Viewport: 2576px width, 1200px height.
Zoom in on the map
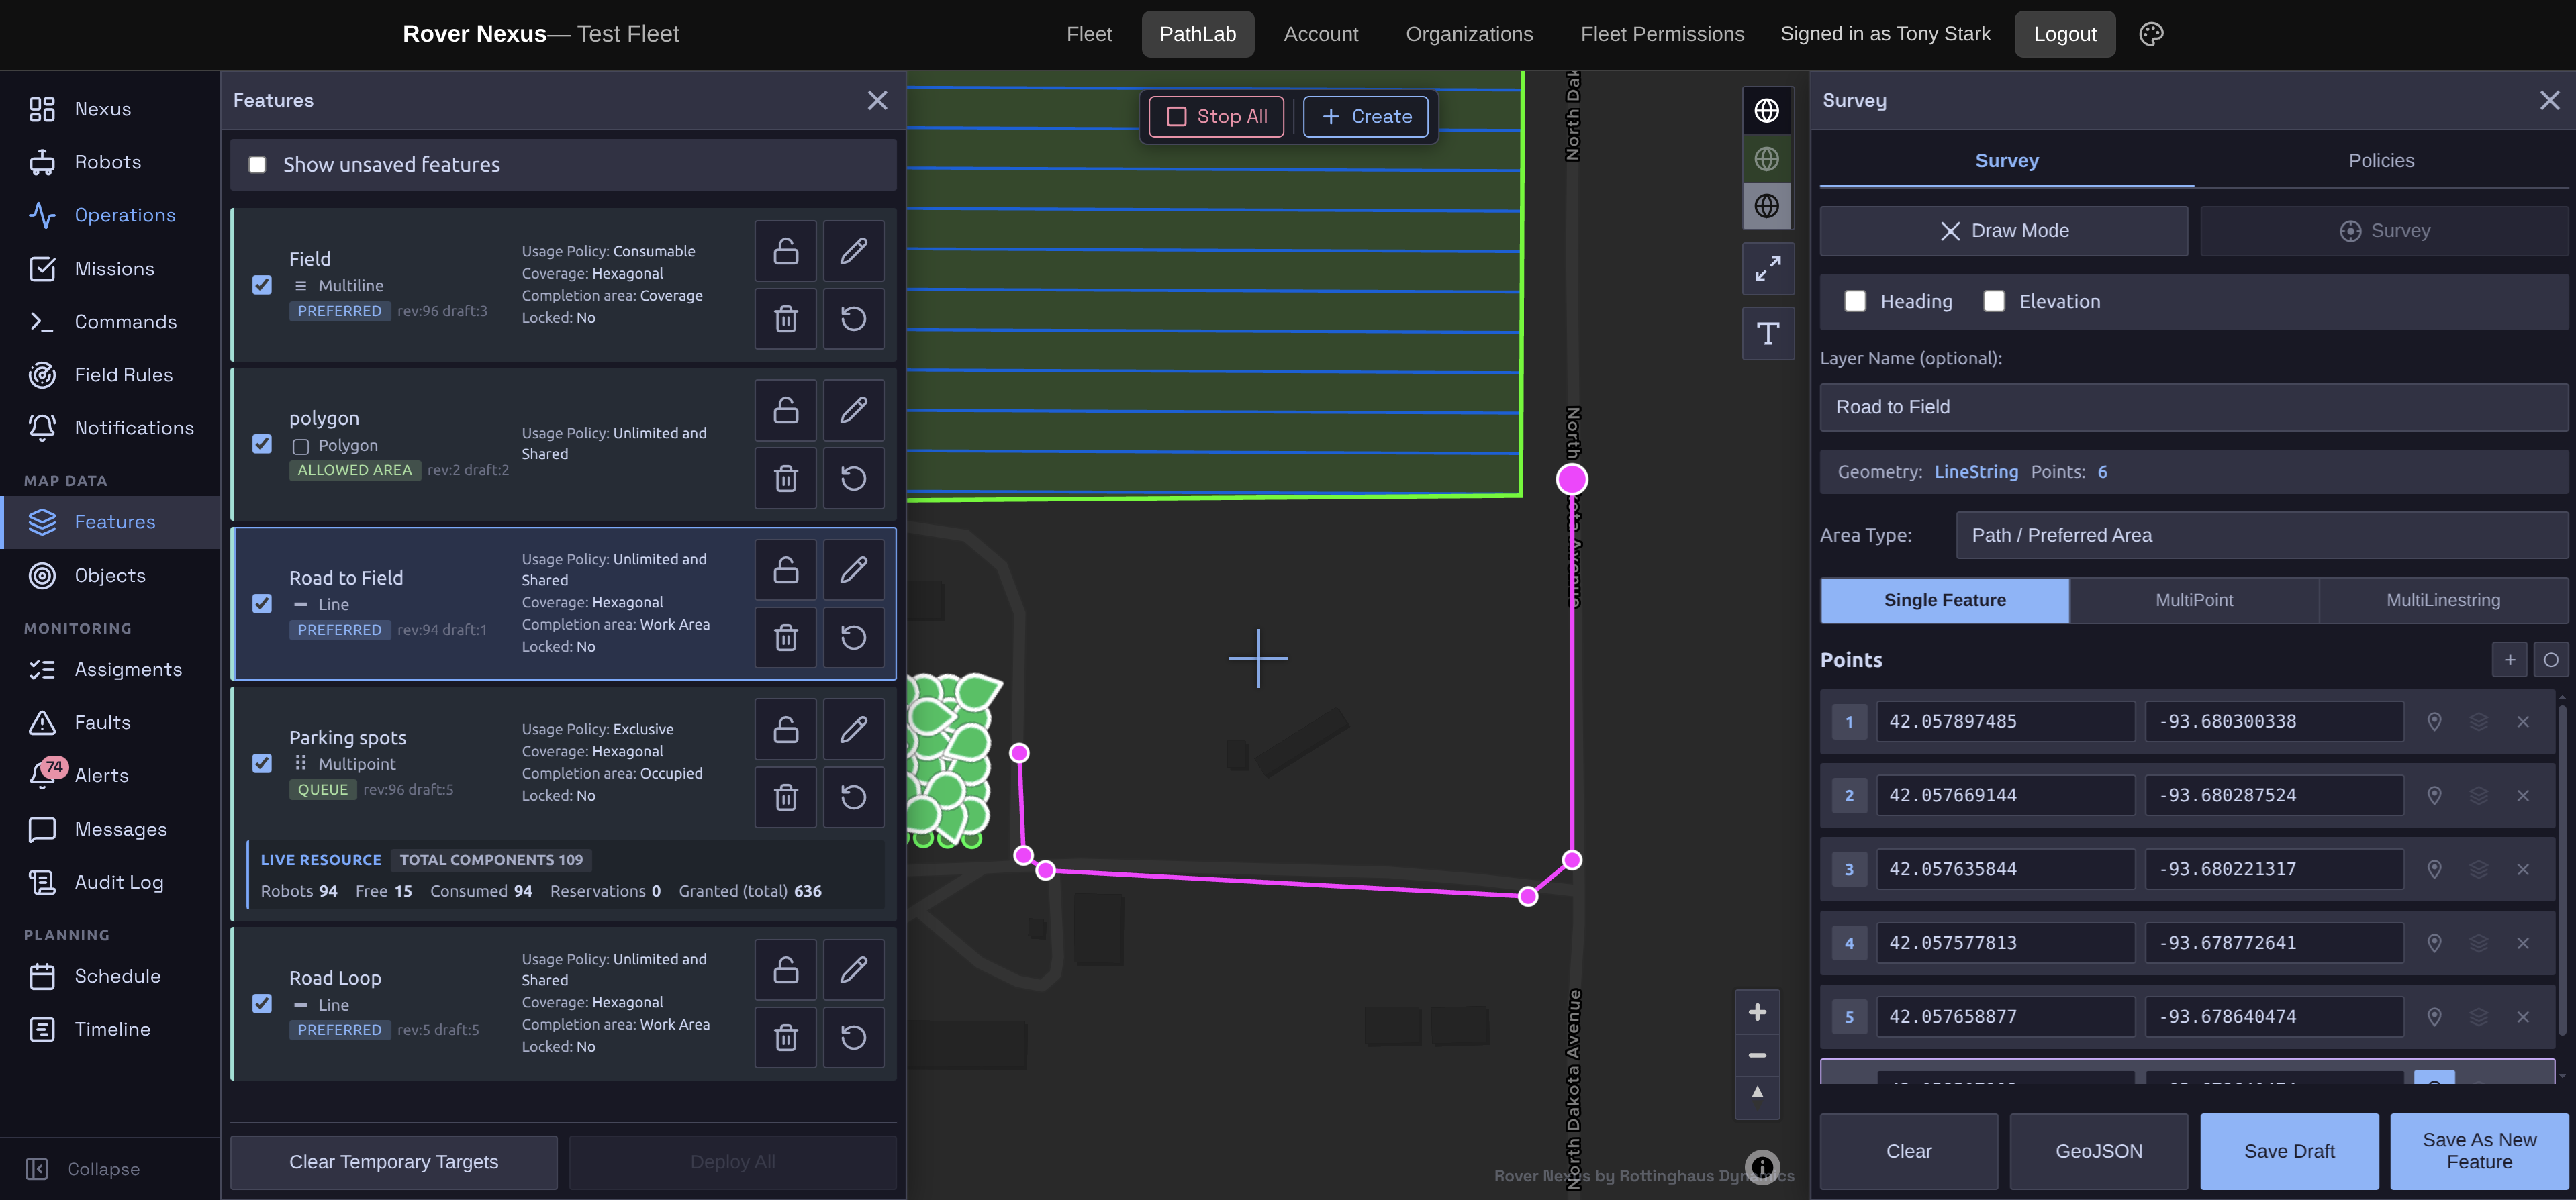coord(1757,1013)
